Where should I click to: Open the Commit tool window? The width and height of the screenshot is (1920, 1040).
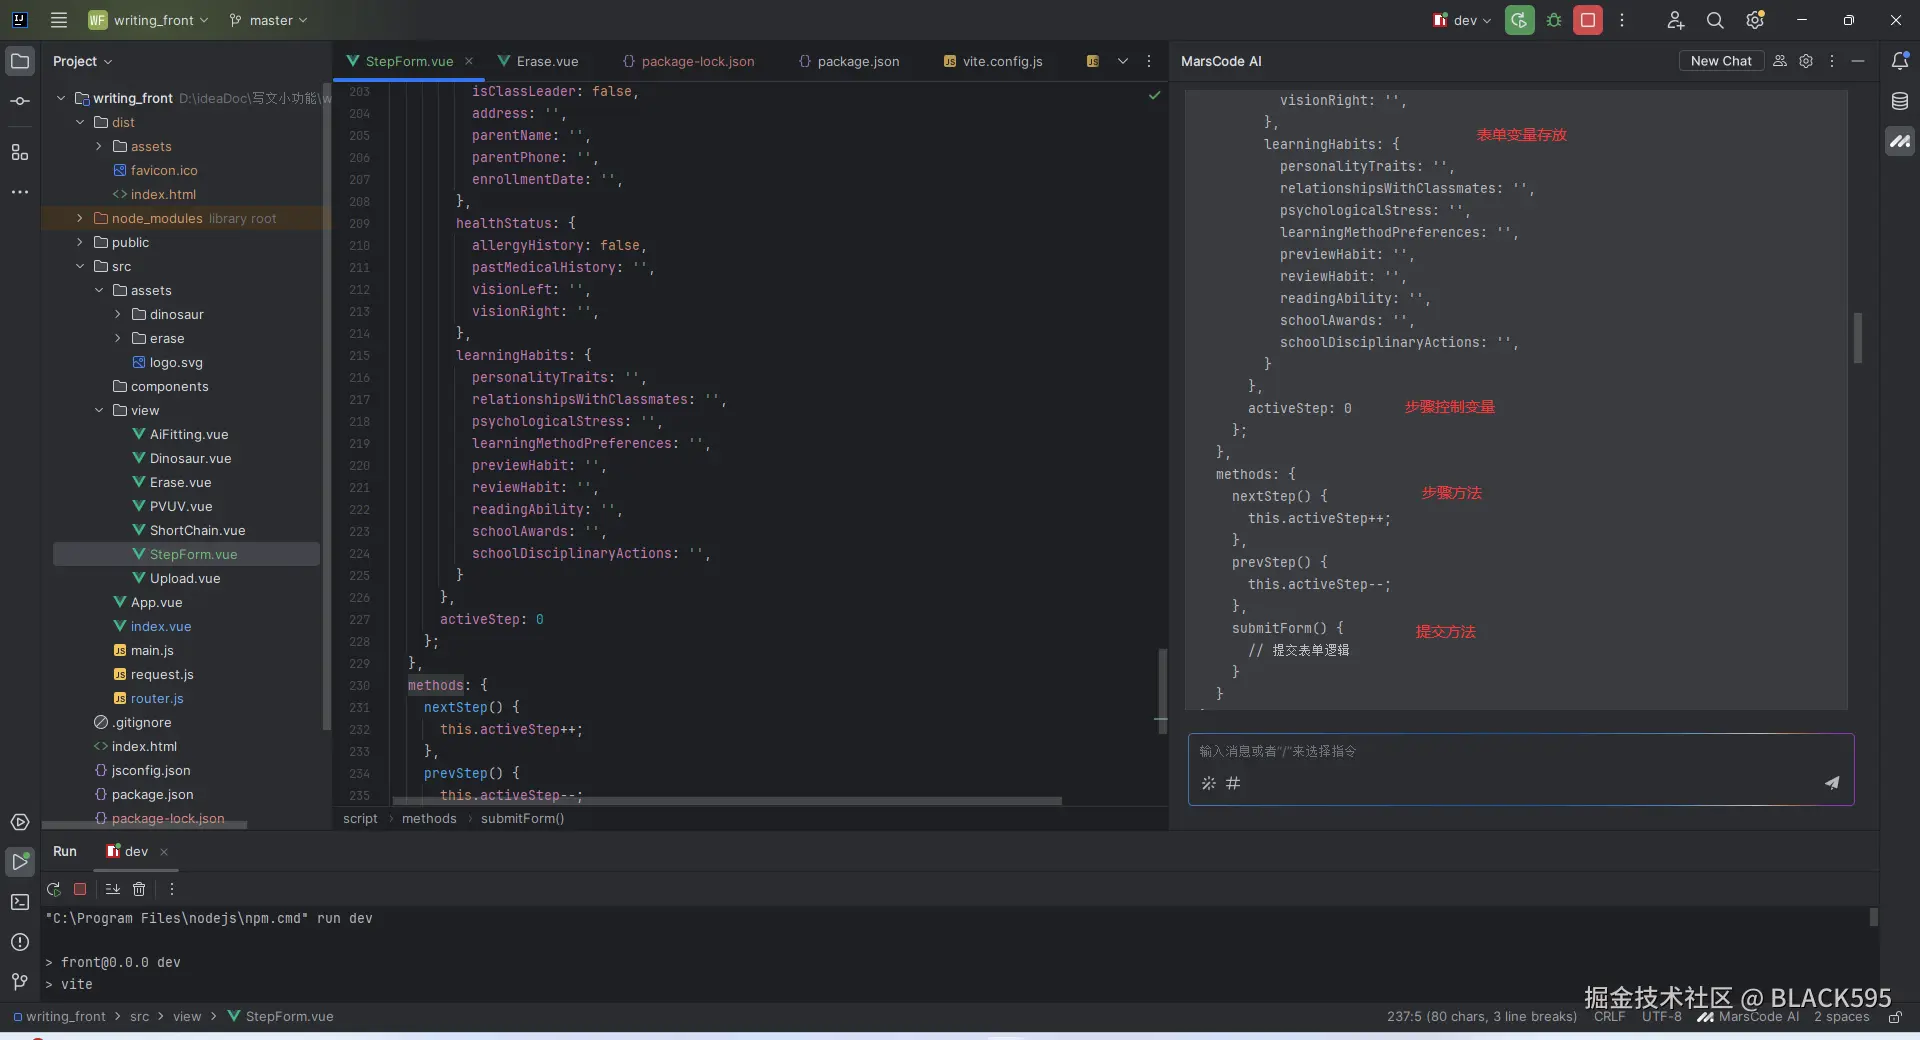point(20,101)
